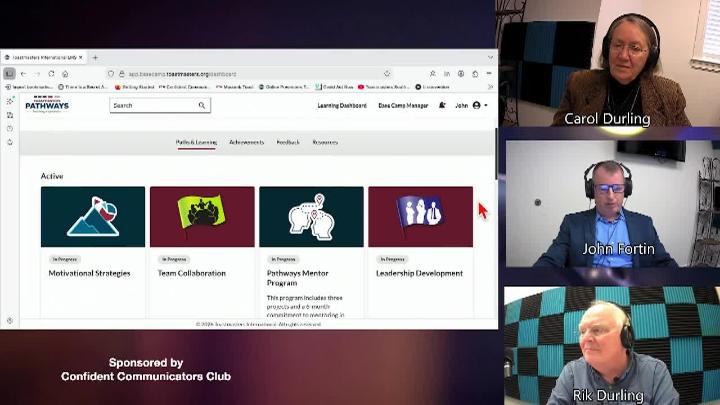
Task: Switch to the Achievements tab
Action: pyautogui.click(x=246, y=142)
